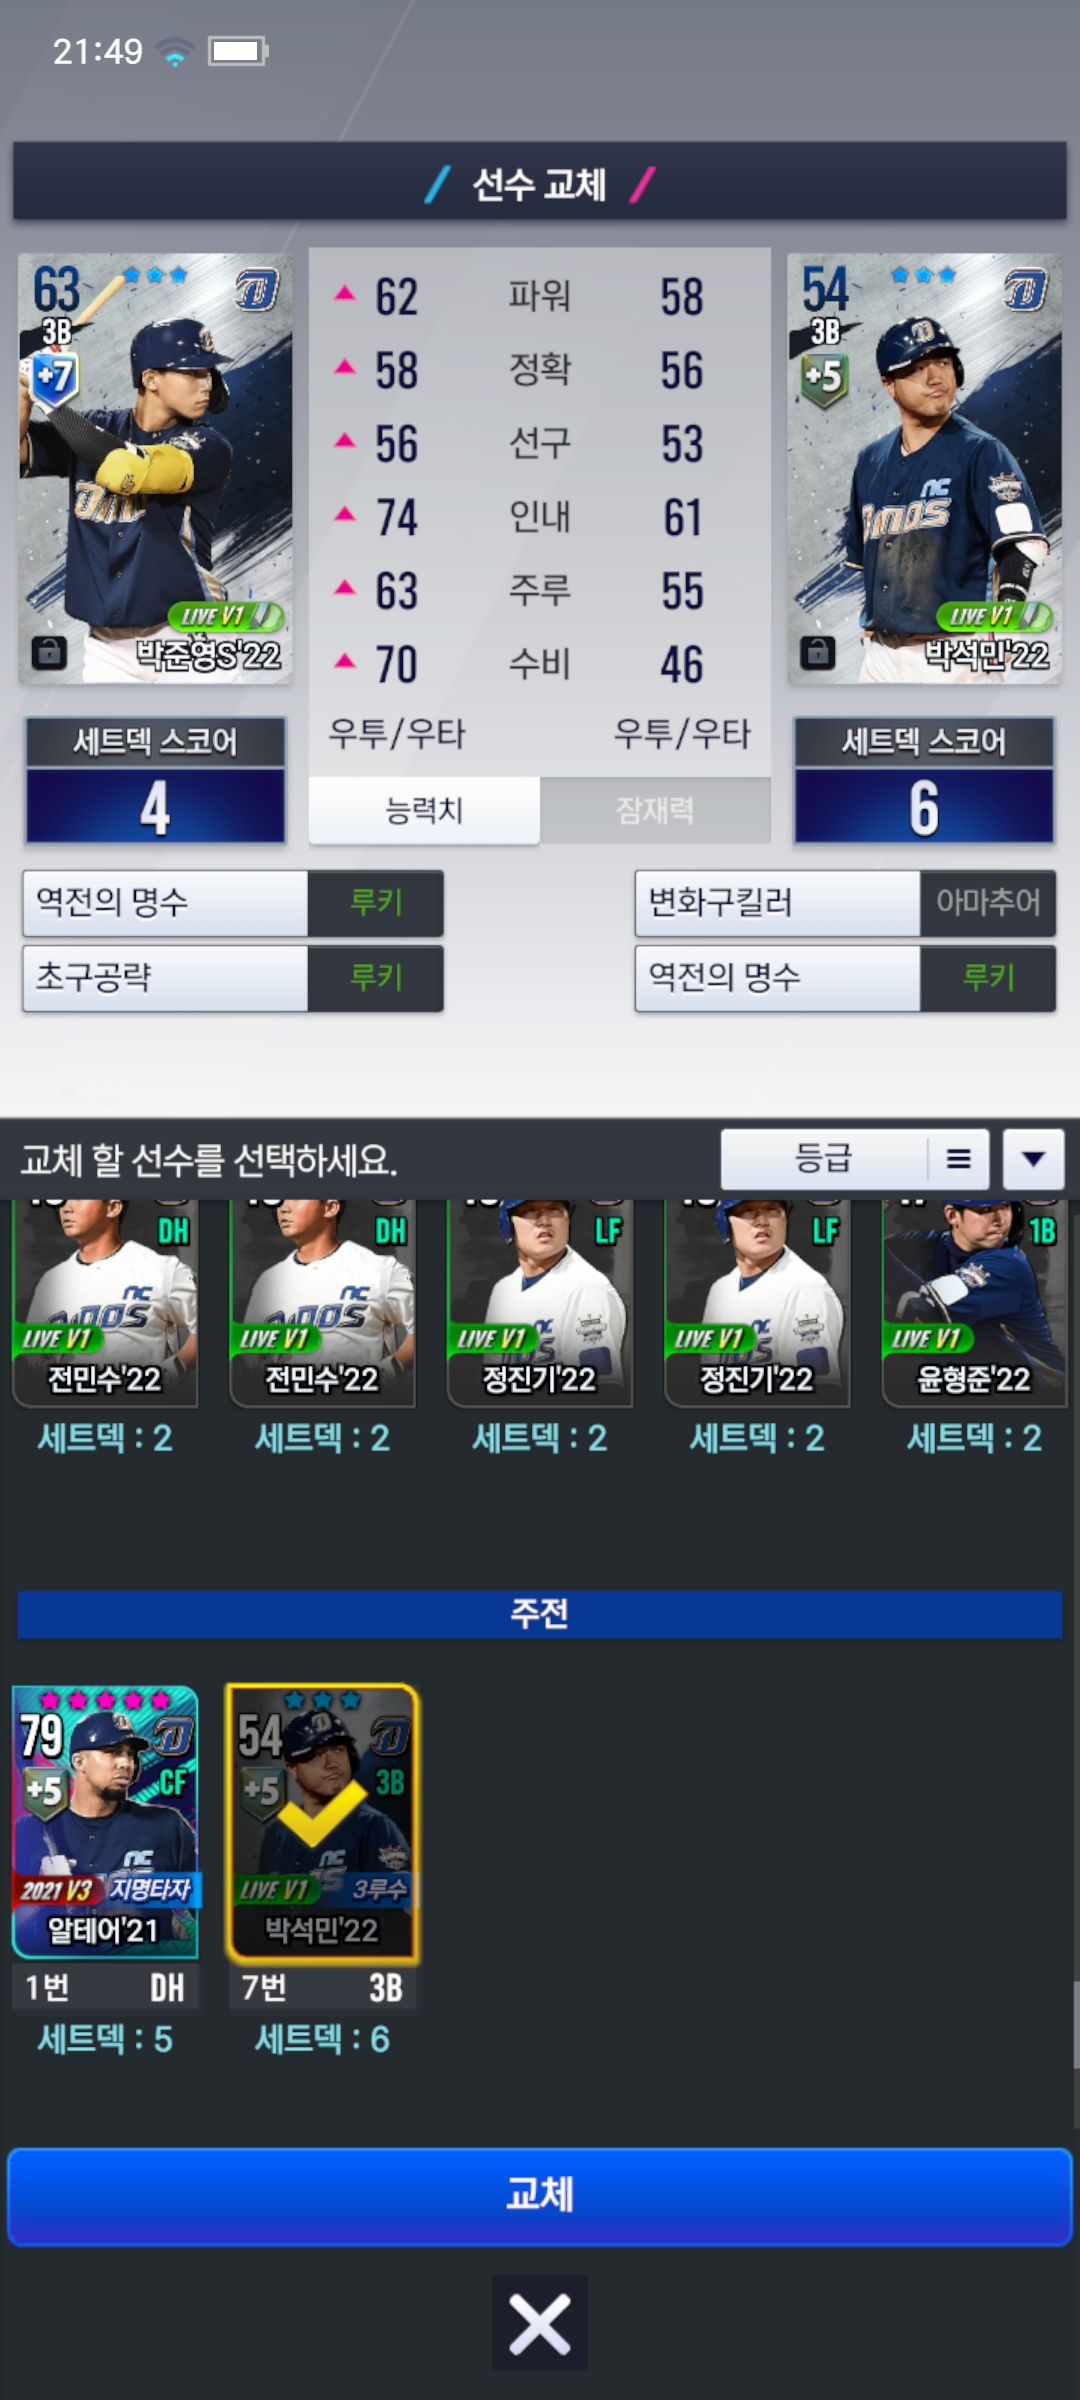The width and height of the screenshot is (1080, 2400).
Task: Tap the battery status icon
Action: [x=237, y=51]
